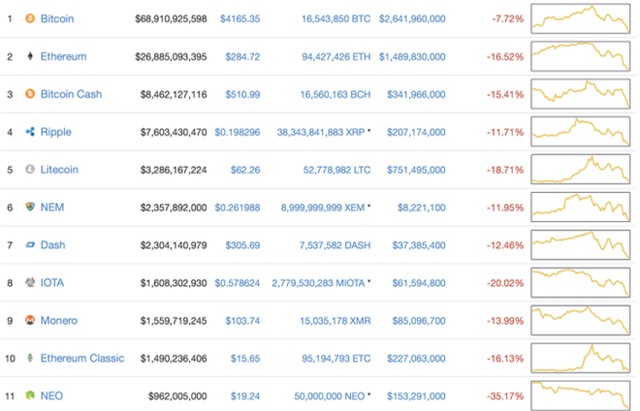Image resolution: width=640 pixels, height=411 pixels.
Task: Click the Monero logo icon
Action: (x=29, y=321)
